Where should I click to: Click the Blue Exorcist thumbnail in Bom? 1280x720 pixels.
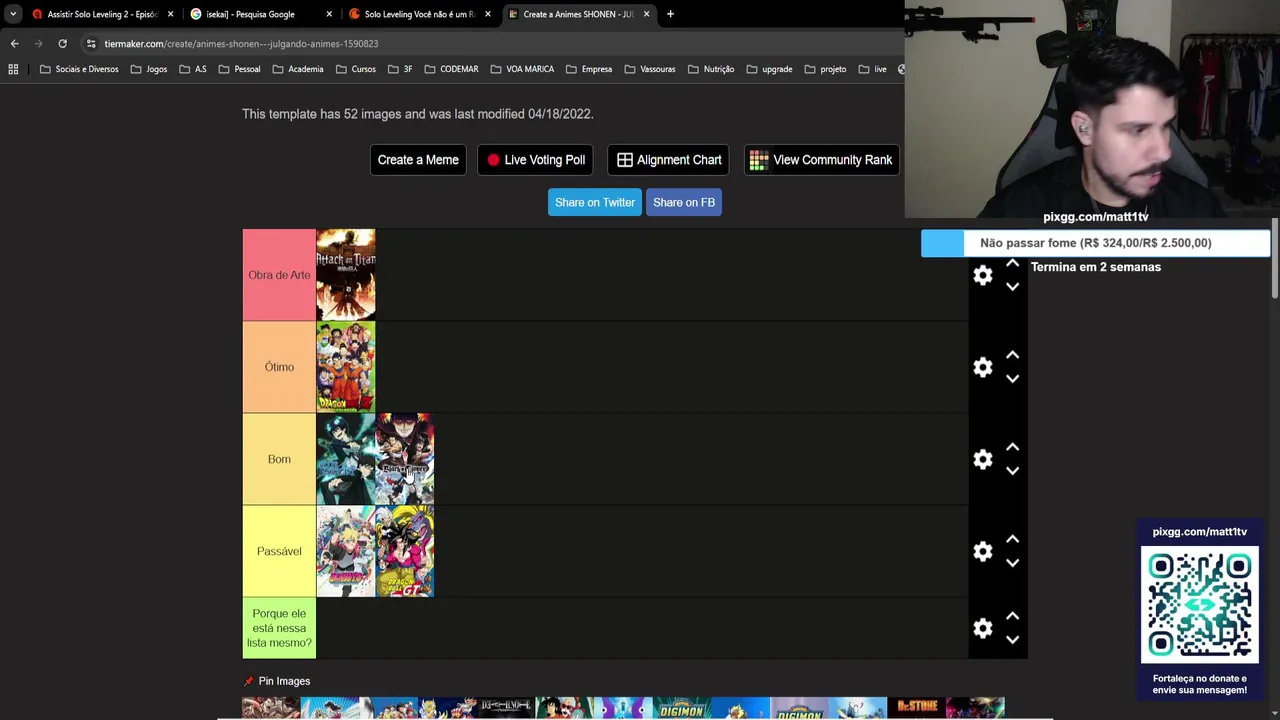coord(346,459)
